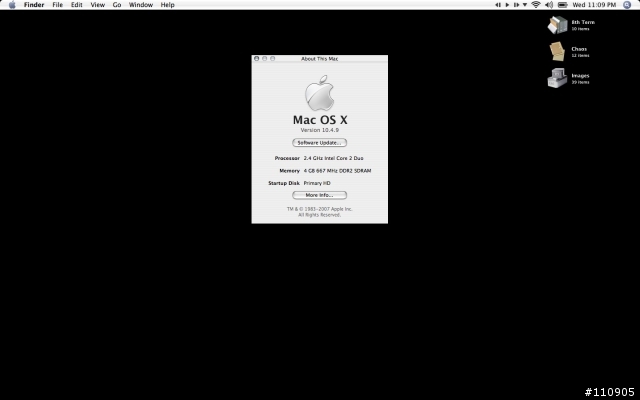Click the Memory label
Viewport: 640px width, 400px height.
pyautogui.click(x=289, y=171)
